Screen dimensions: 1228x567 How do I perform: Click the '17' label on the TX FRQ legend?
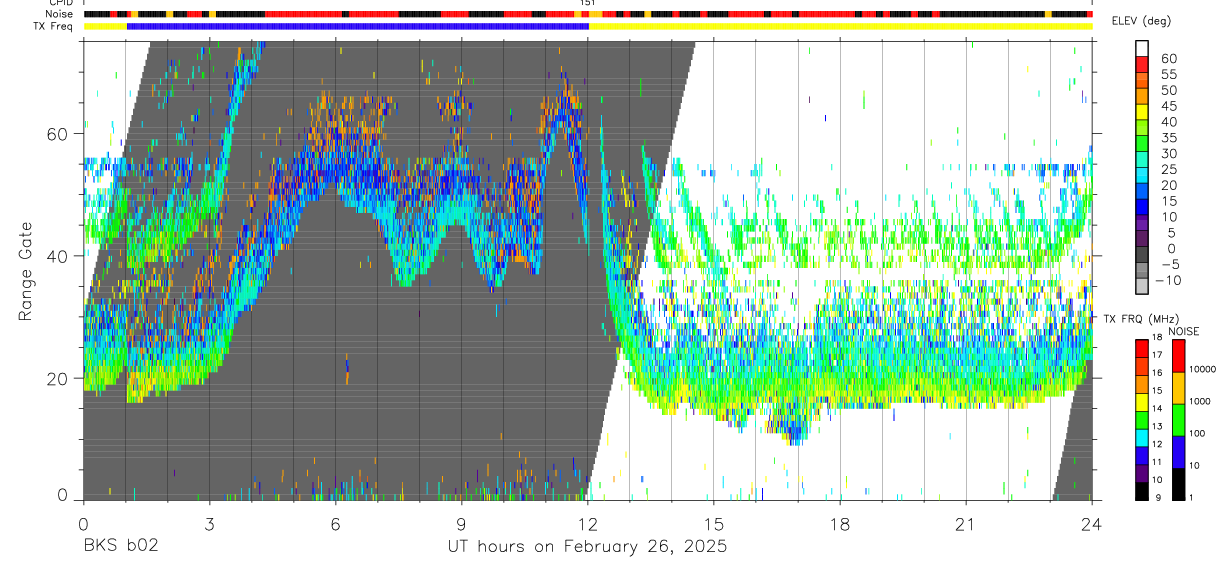[1157, 356]
